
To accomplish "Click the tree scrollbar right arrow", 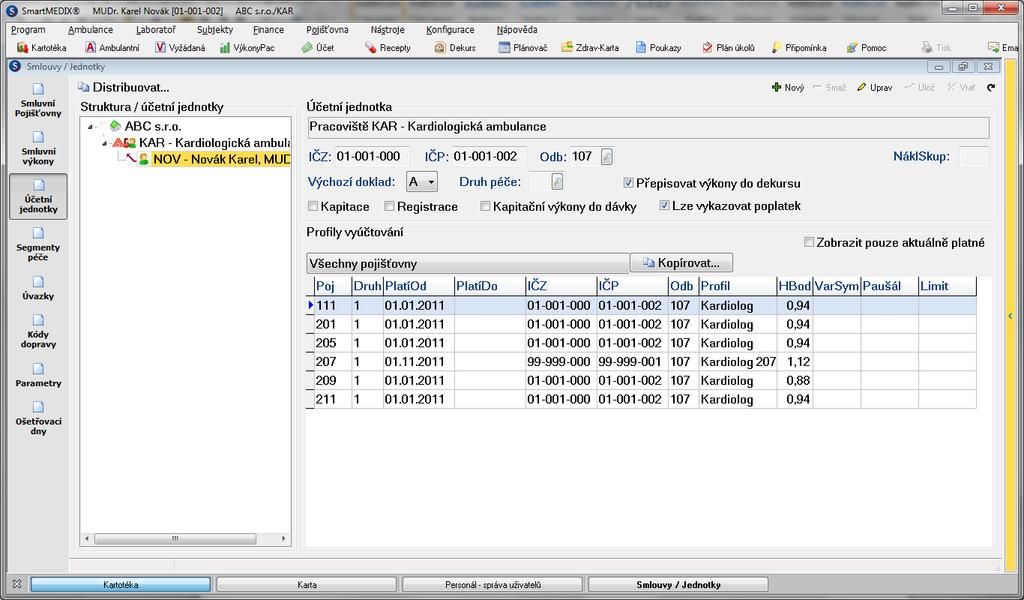I will (283, 539).
